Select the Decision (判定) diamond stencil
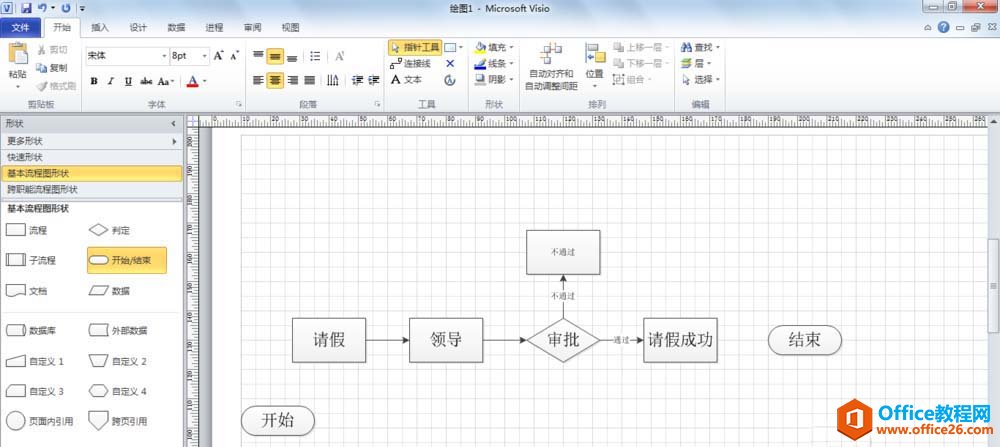1000x447 pixels. (109, 230)
